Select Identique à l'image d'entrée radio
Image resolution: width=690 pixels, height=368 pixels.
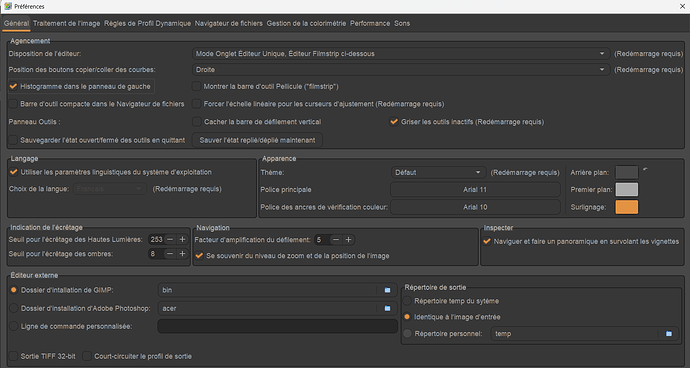tap(407, 317)
